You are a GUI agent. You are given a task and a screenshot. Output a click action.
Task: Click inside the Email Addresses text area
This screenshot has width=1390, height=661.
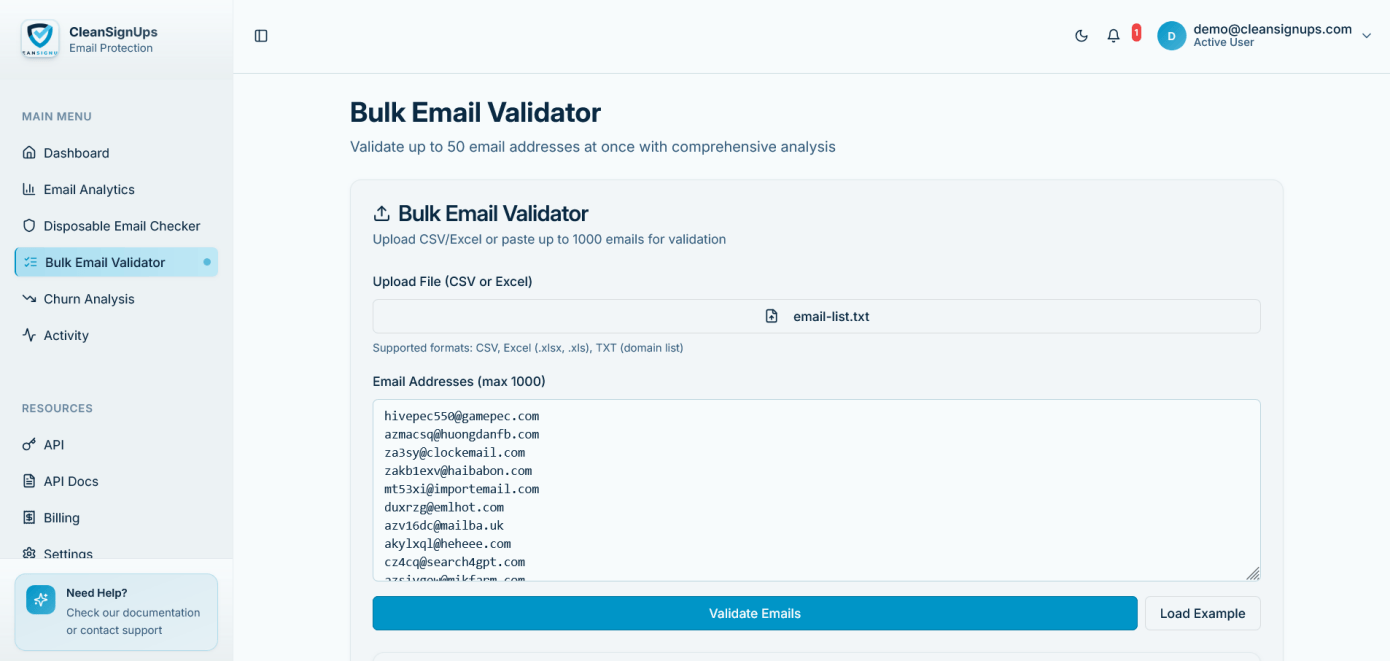(x=815, y=490)
